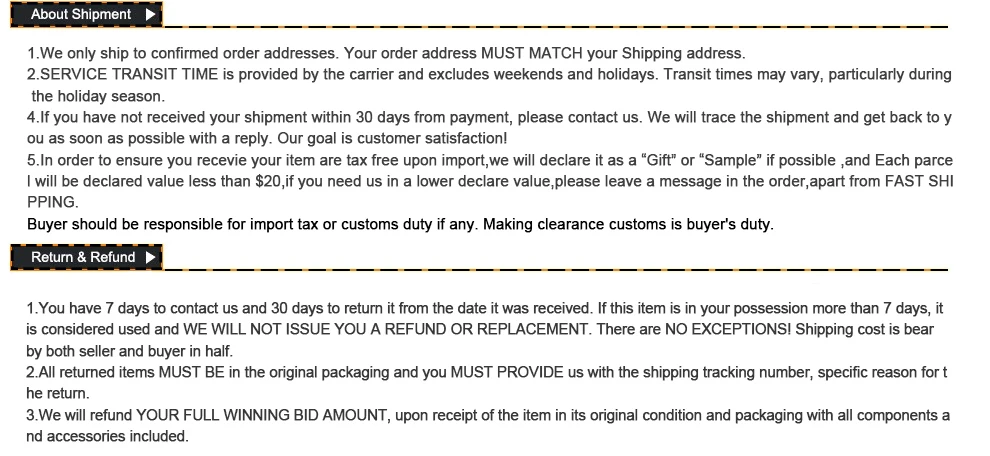Click the YOUR FULL WINNING BID AMOUNT text

click(261, 416)
